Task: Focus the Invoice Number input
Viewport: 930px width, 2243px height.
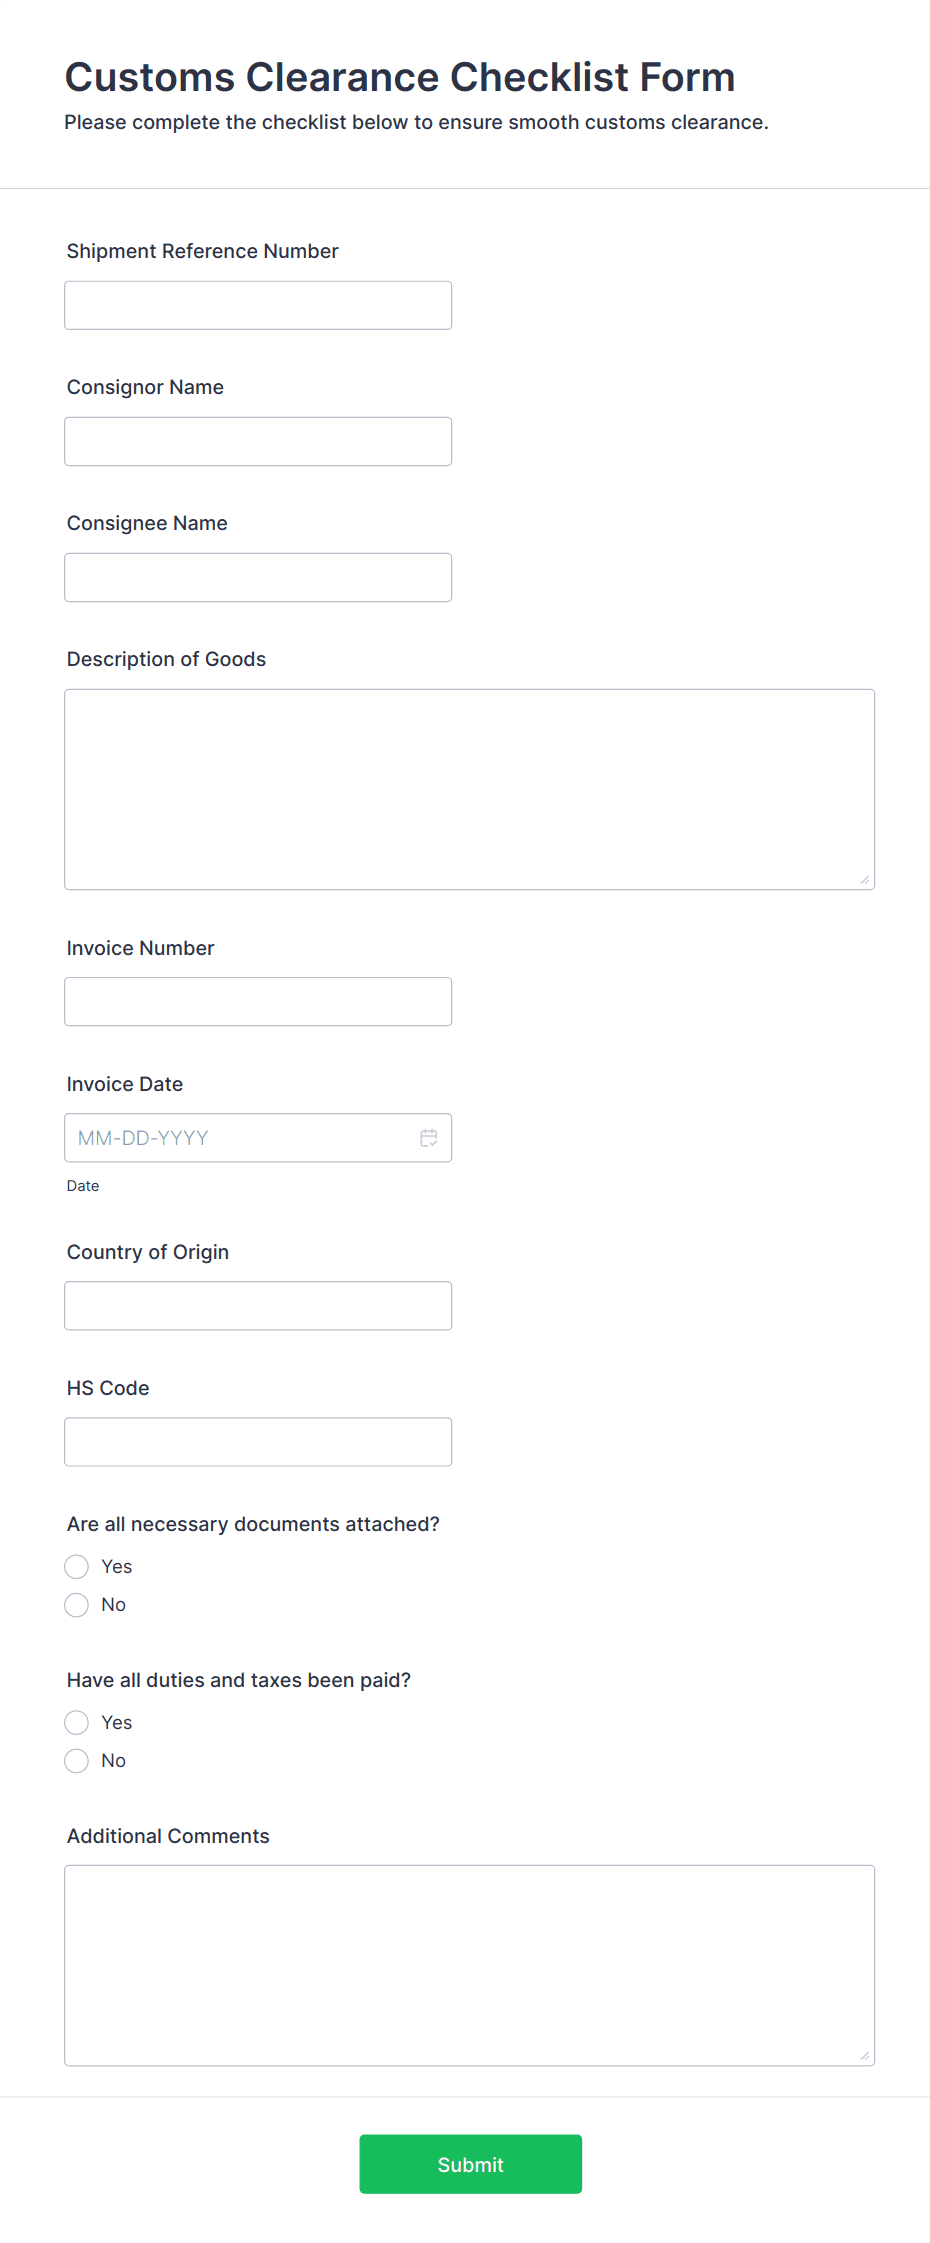Action: (258, 1001)
